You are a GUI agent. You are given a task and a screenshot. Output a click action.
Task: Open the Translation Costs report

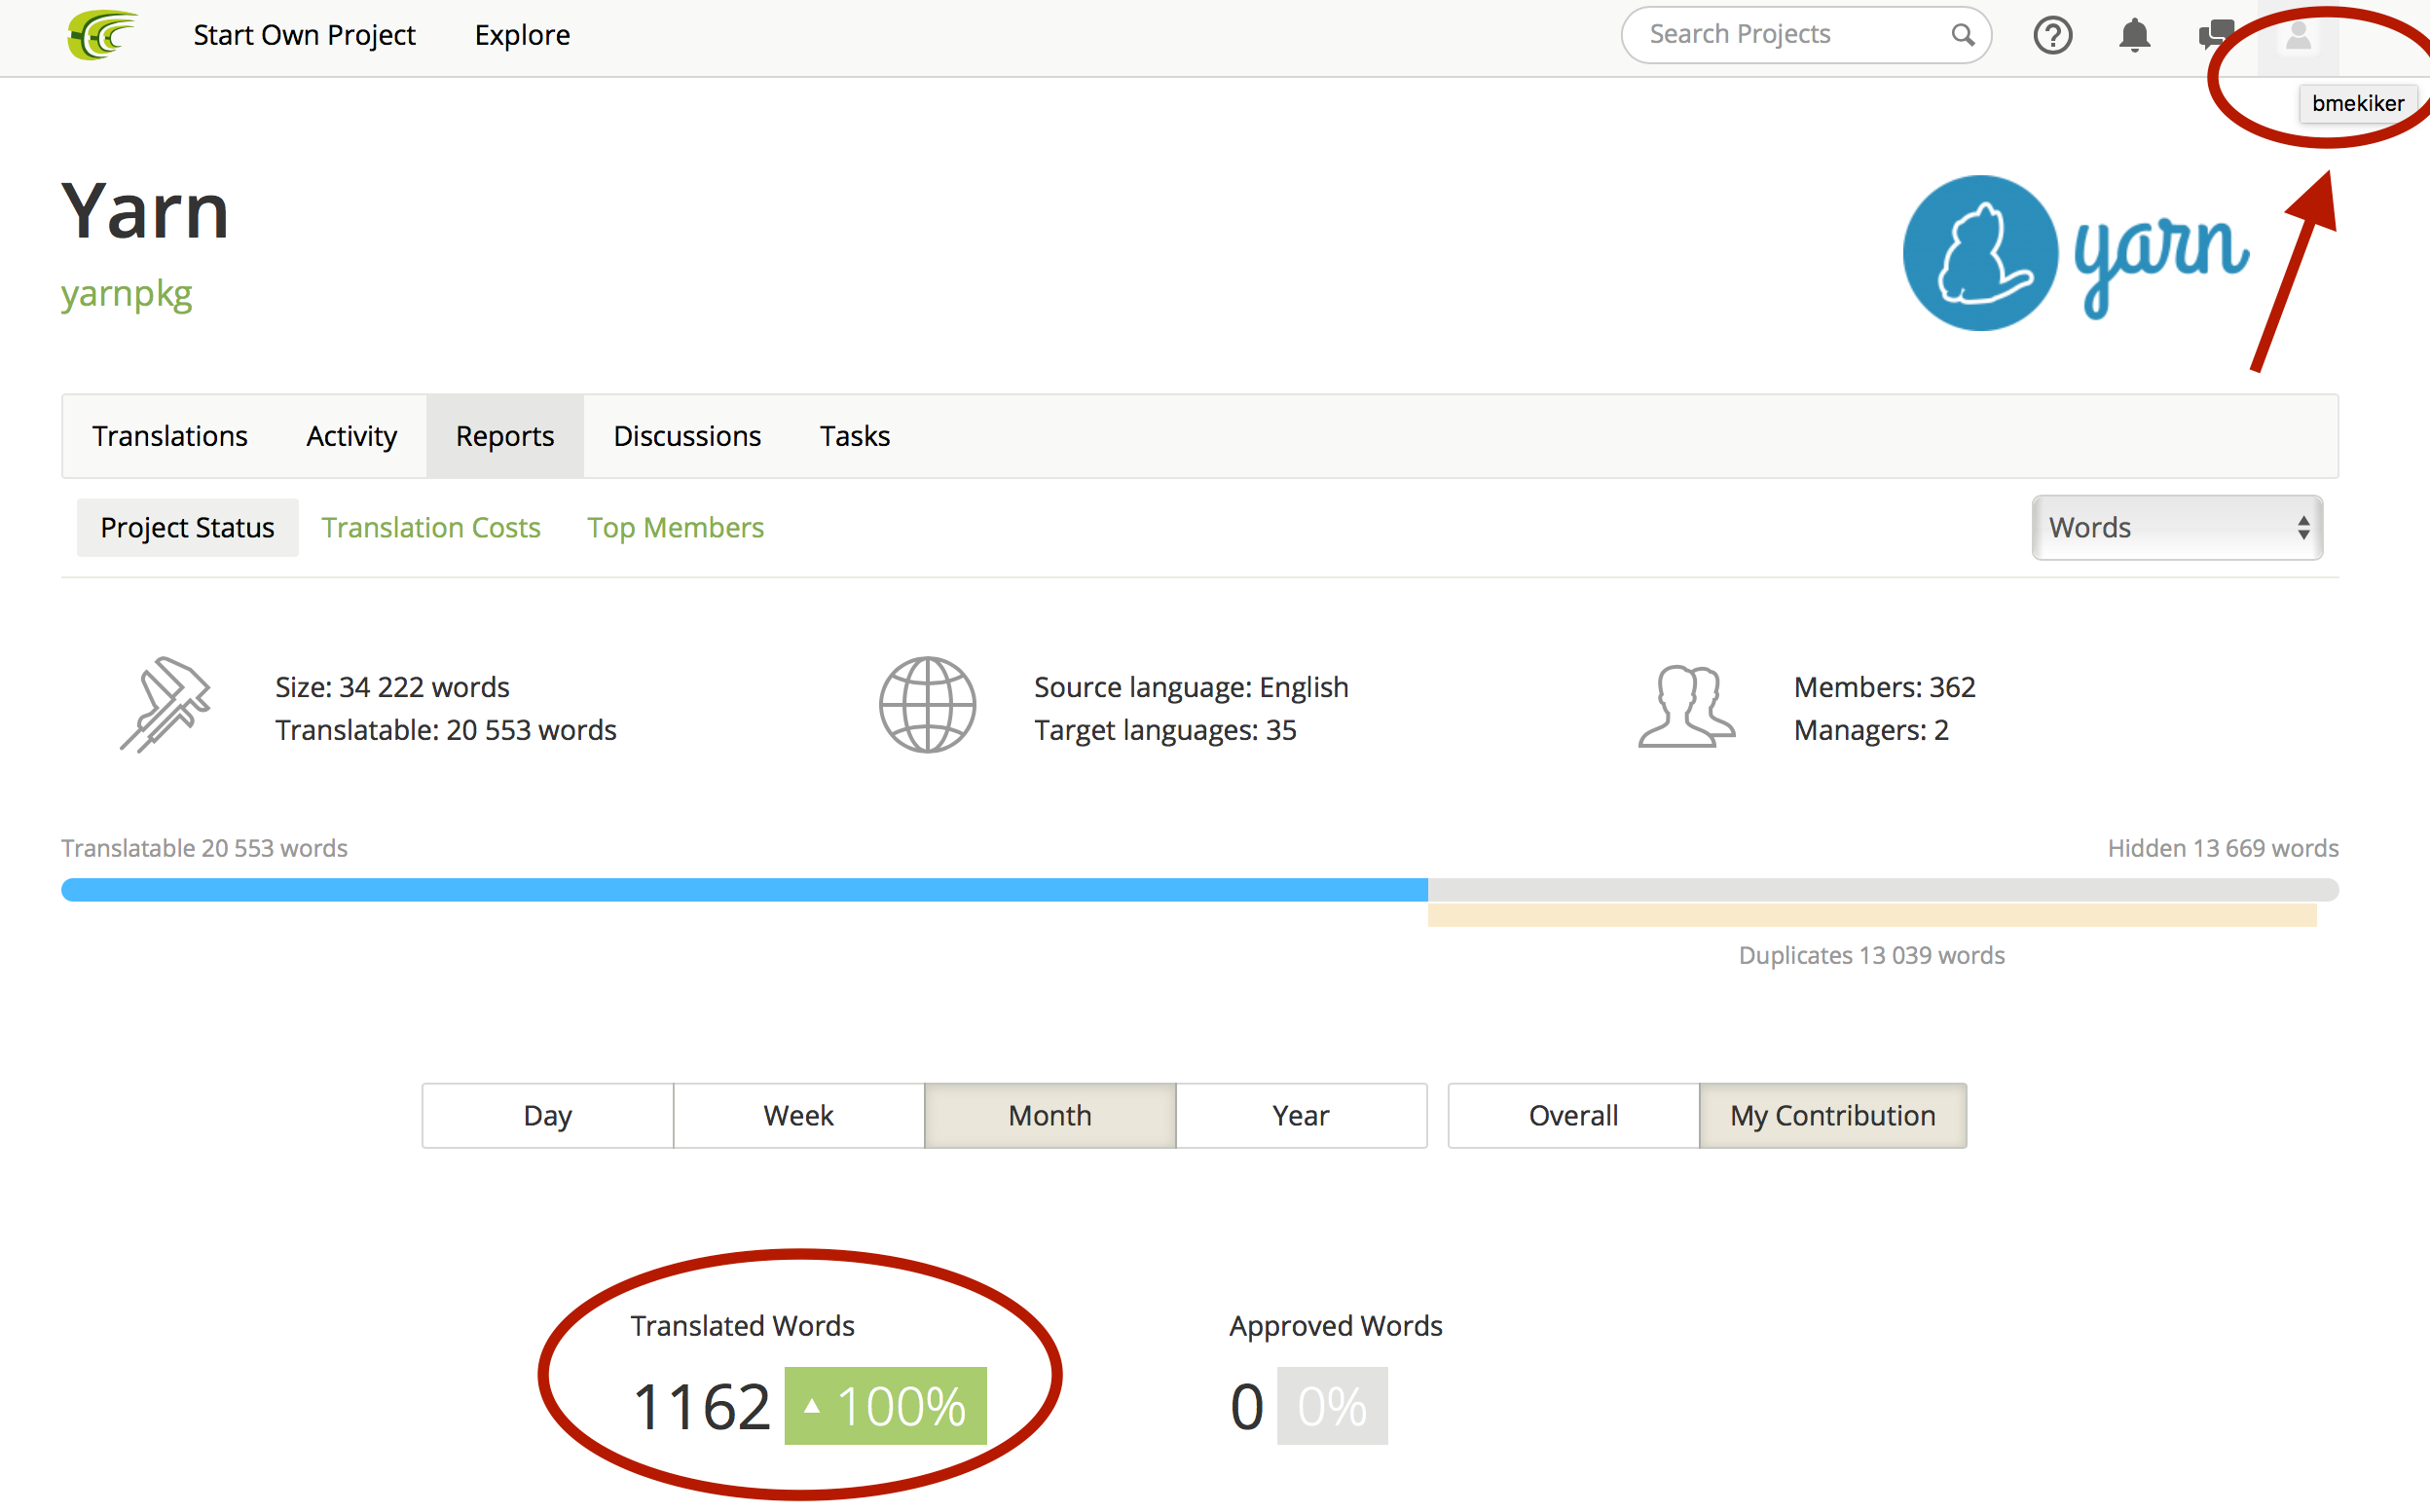431,527
